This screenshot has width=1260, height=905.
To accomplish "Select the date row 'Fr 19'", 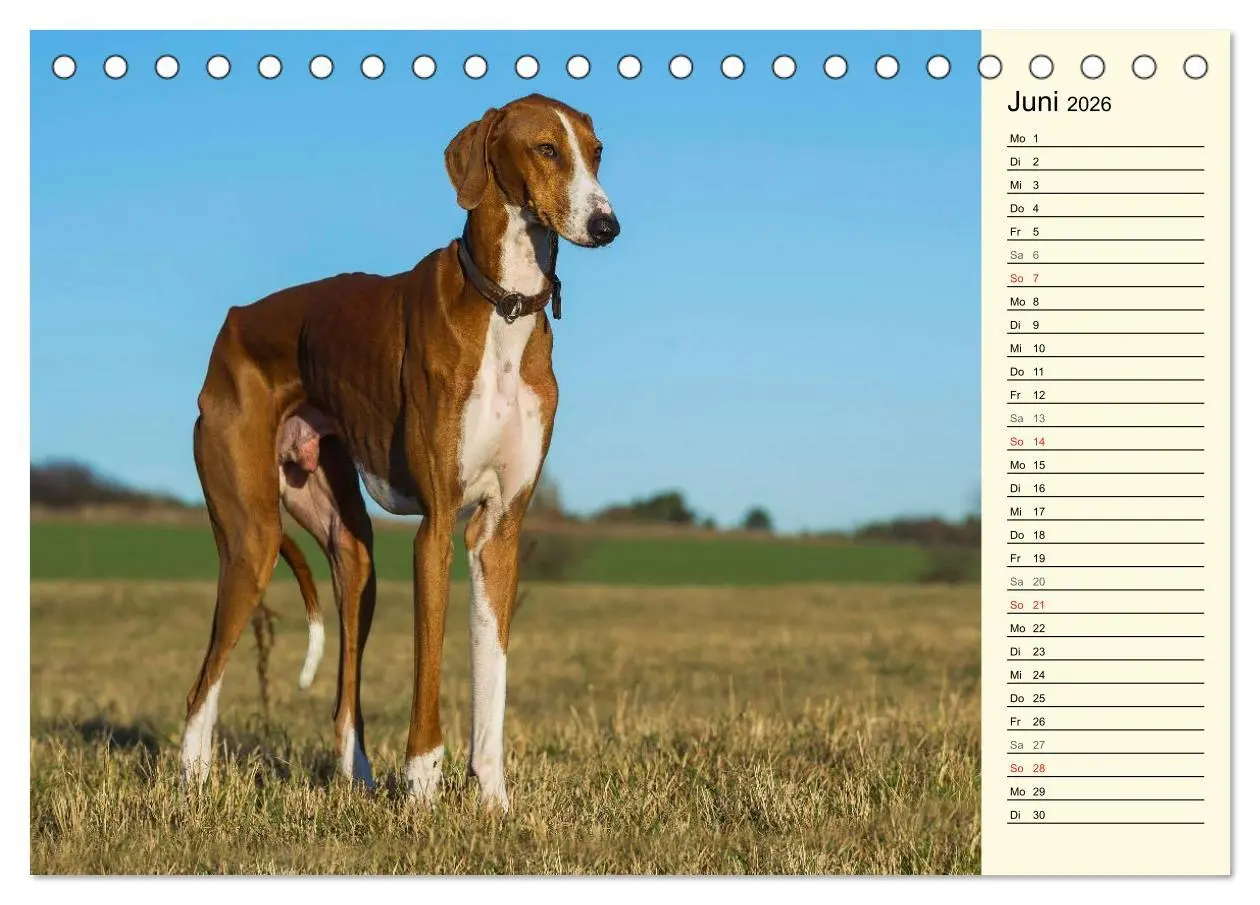I will [1105, 558].
